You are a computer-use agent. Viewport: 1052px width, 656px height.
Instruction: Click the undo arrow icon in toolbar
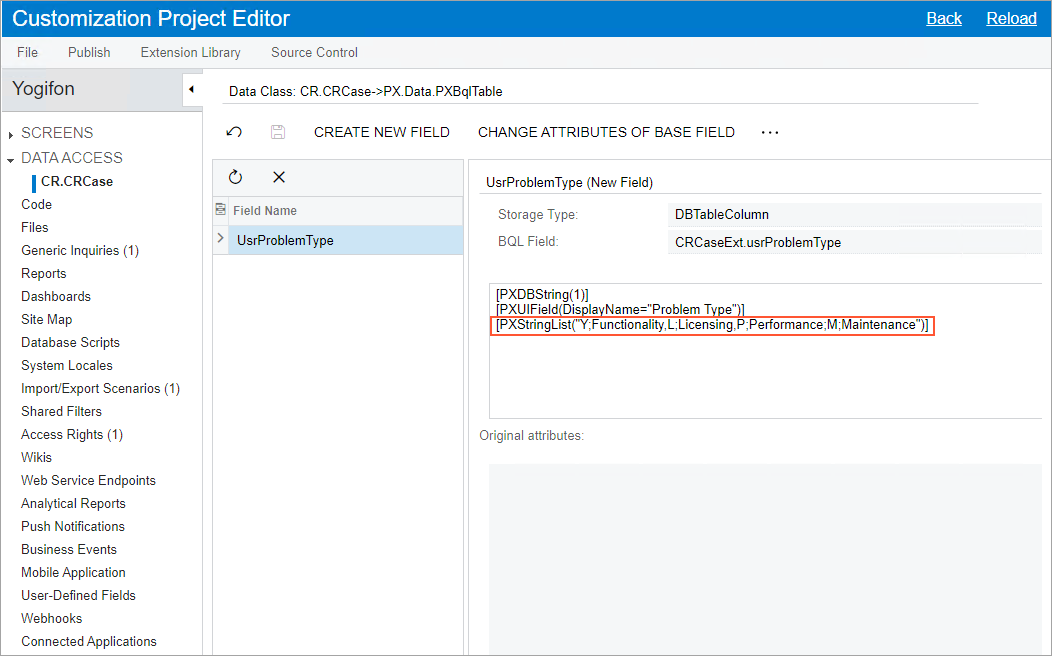[x=234, y=132]
